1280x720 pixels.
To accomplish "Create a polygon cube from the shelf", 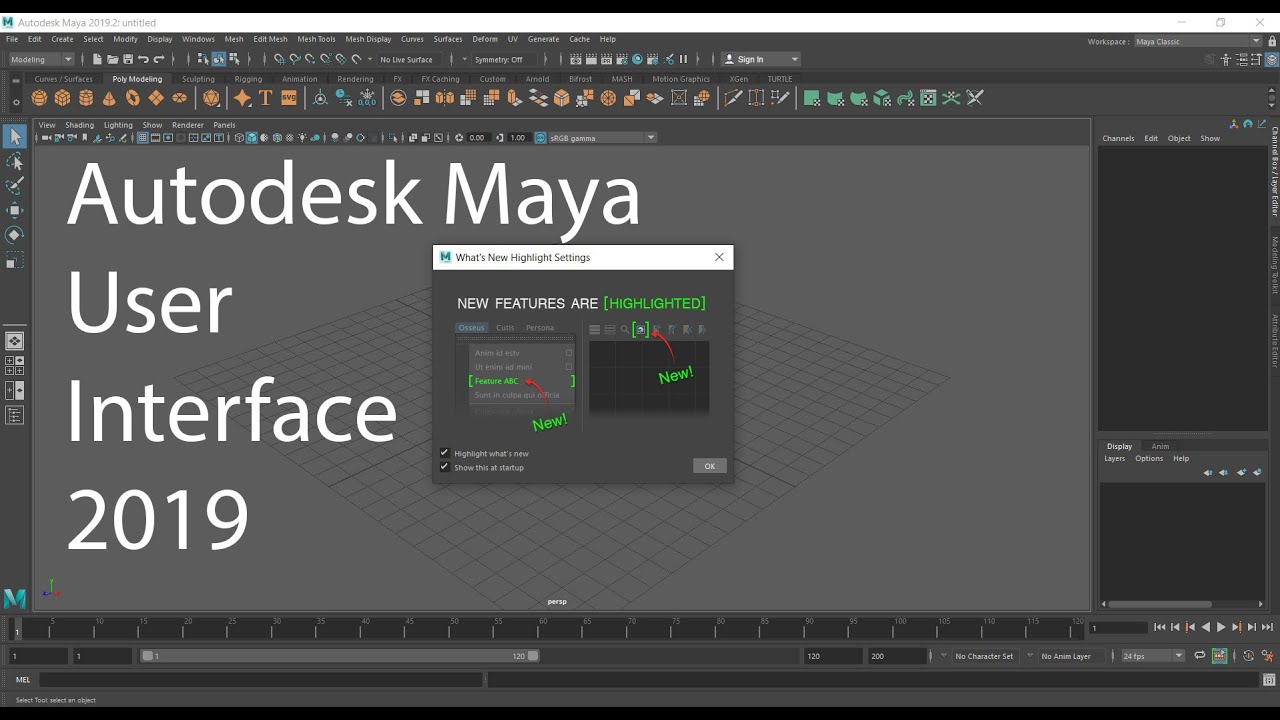I will click(x=62, y=98).
